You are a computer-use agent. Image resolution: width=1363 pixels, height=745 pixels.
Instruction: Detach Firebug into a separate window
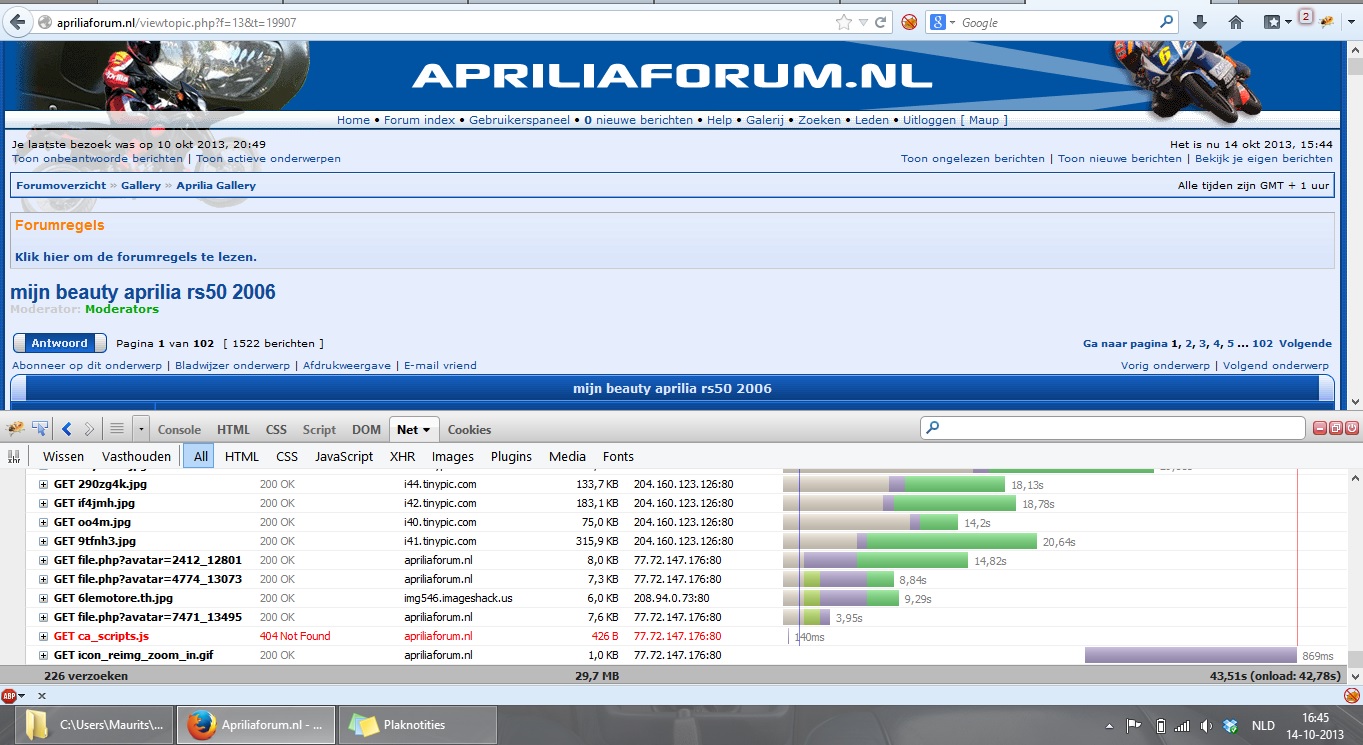tap(1336, 428)
